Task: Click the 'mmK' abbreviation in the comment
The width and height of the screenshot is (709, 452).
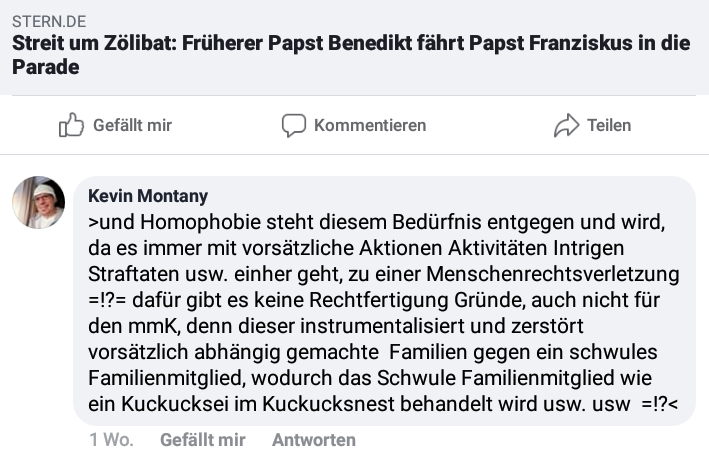Action: pos(154,326)
